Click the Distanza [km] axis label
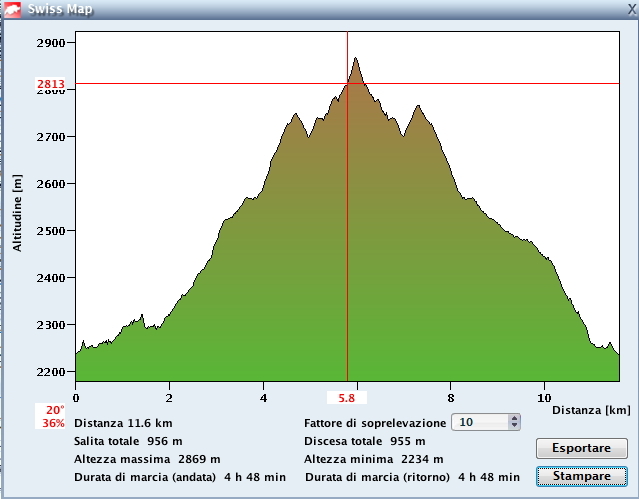639x499 pixels. click(x=591, y=410)
